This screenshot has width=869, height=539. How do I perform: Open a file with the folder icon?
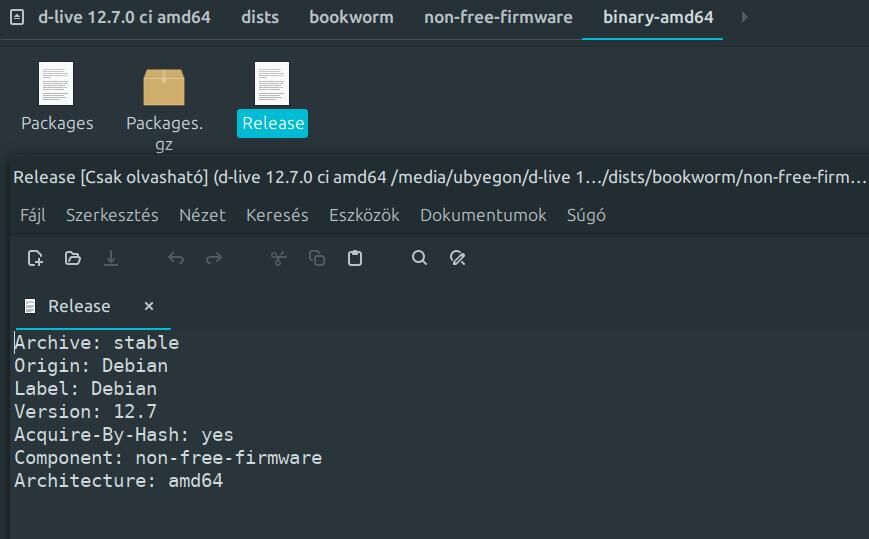73,258
